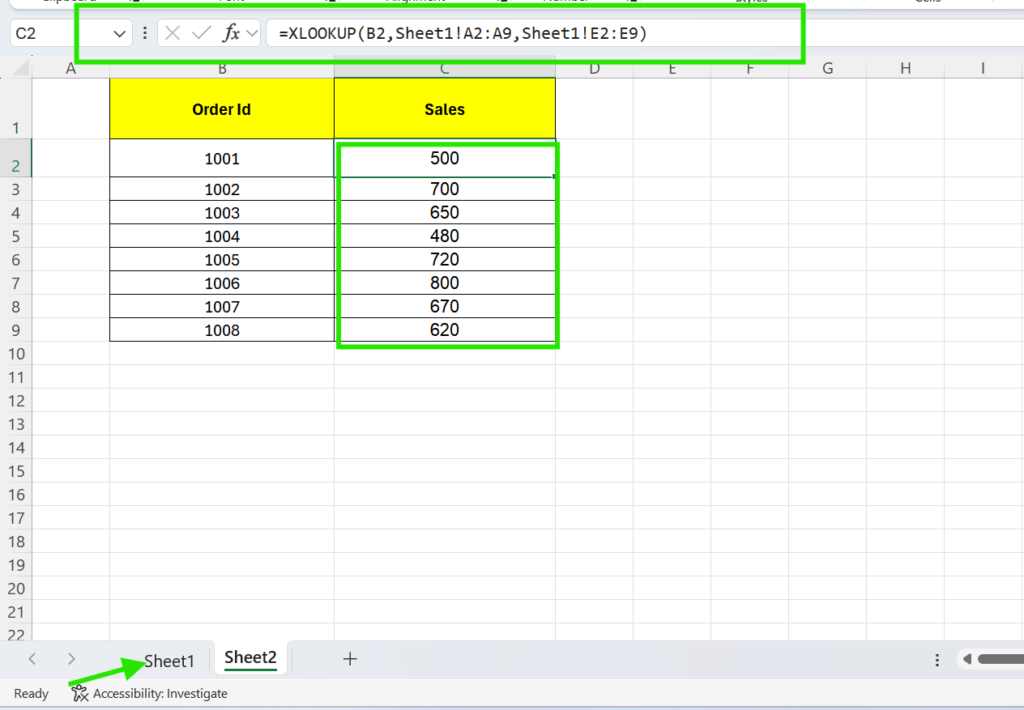Click the Sales header cell
1024x710 pixels.
(x=445, y=109)
